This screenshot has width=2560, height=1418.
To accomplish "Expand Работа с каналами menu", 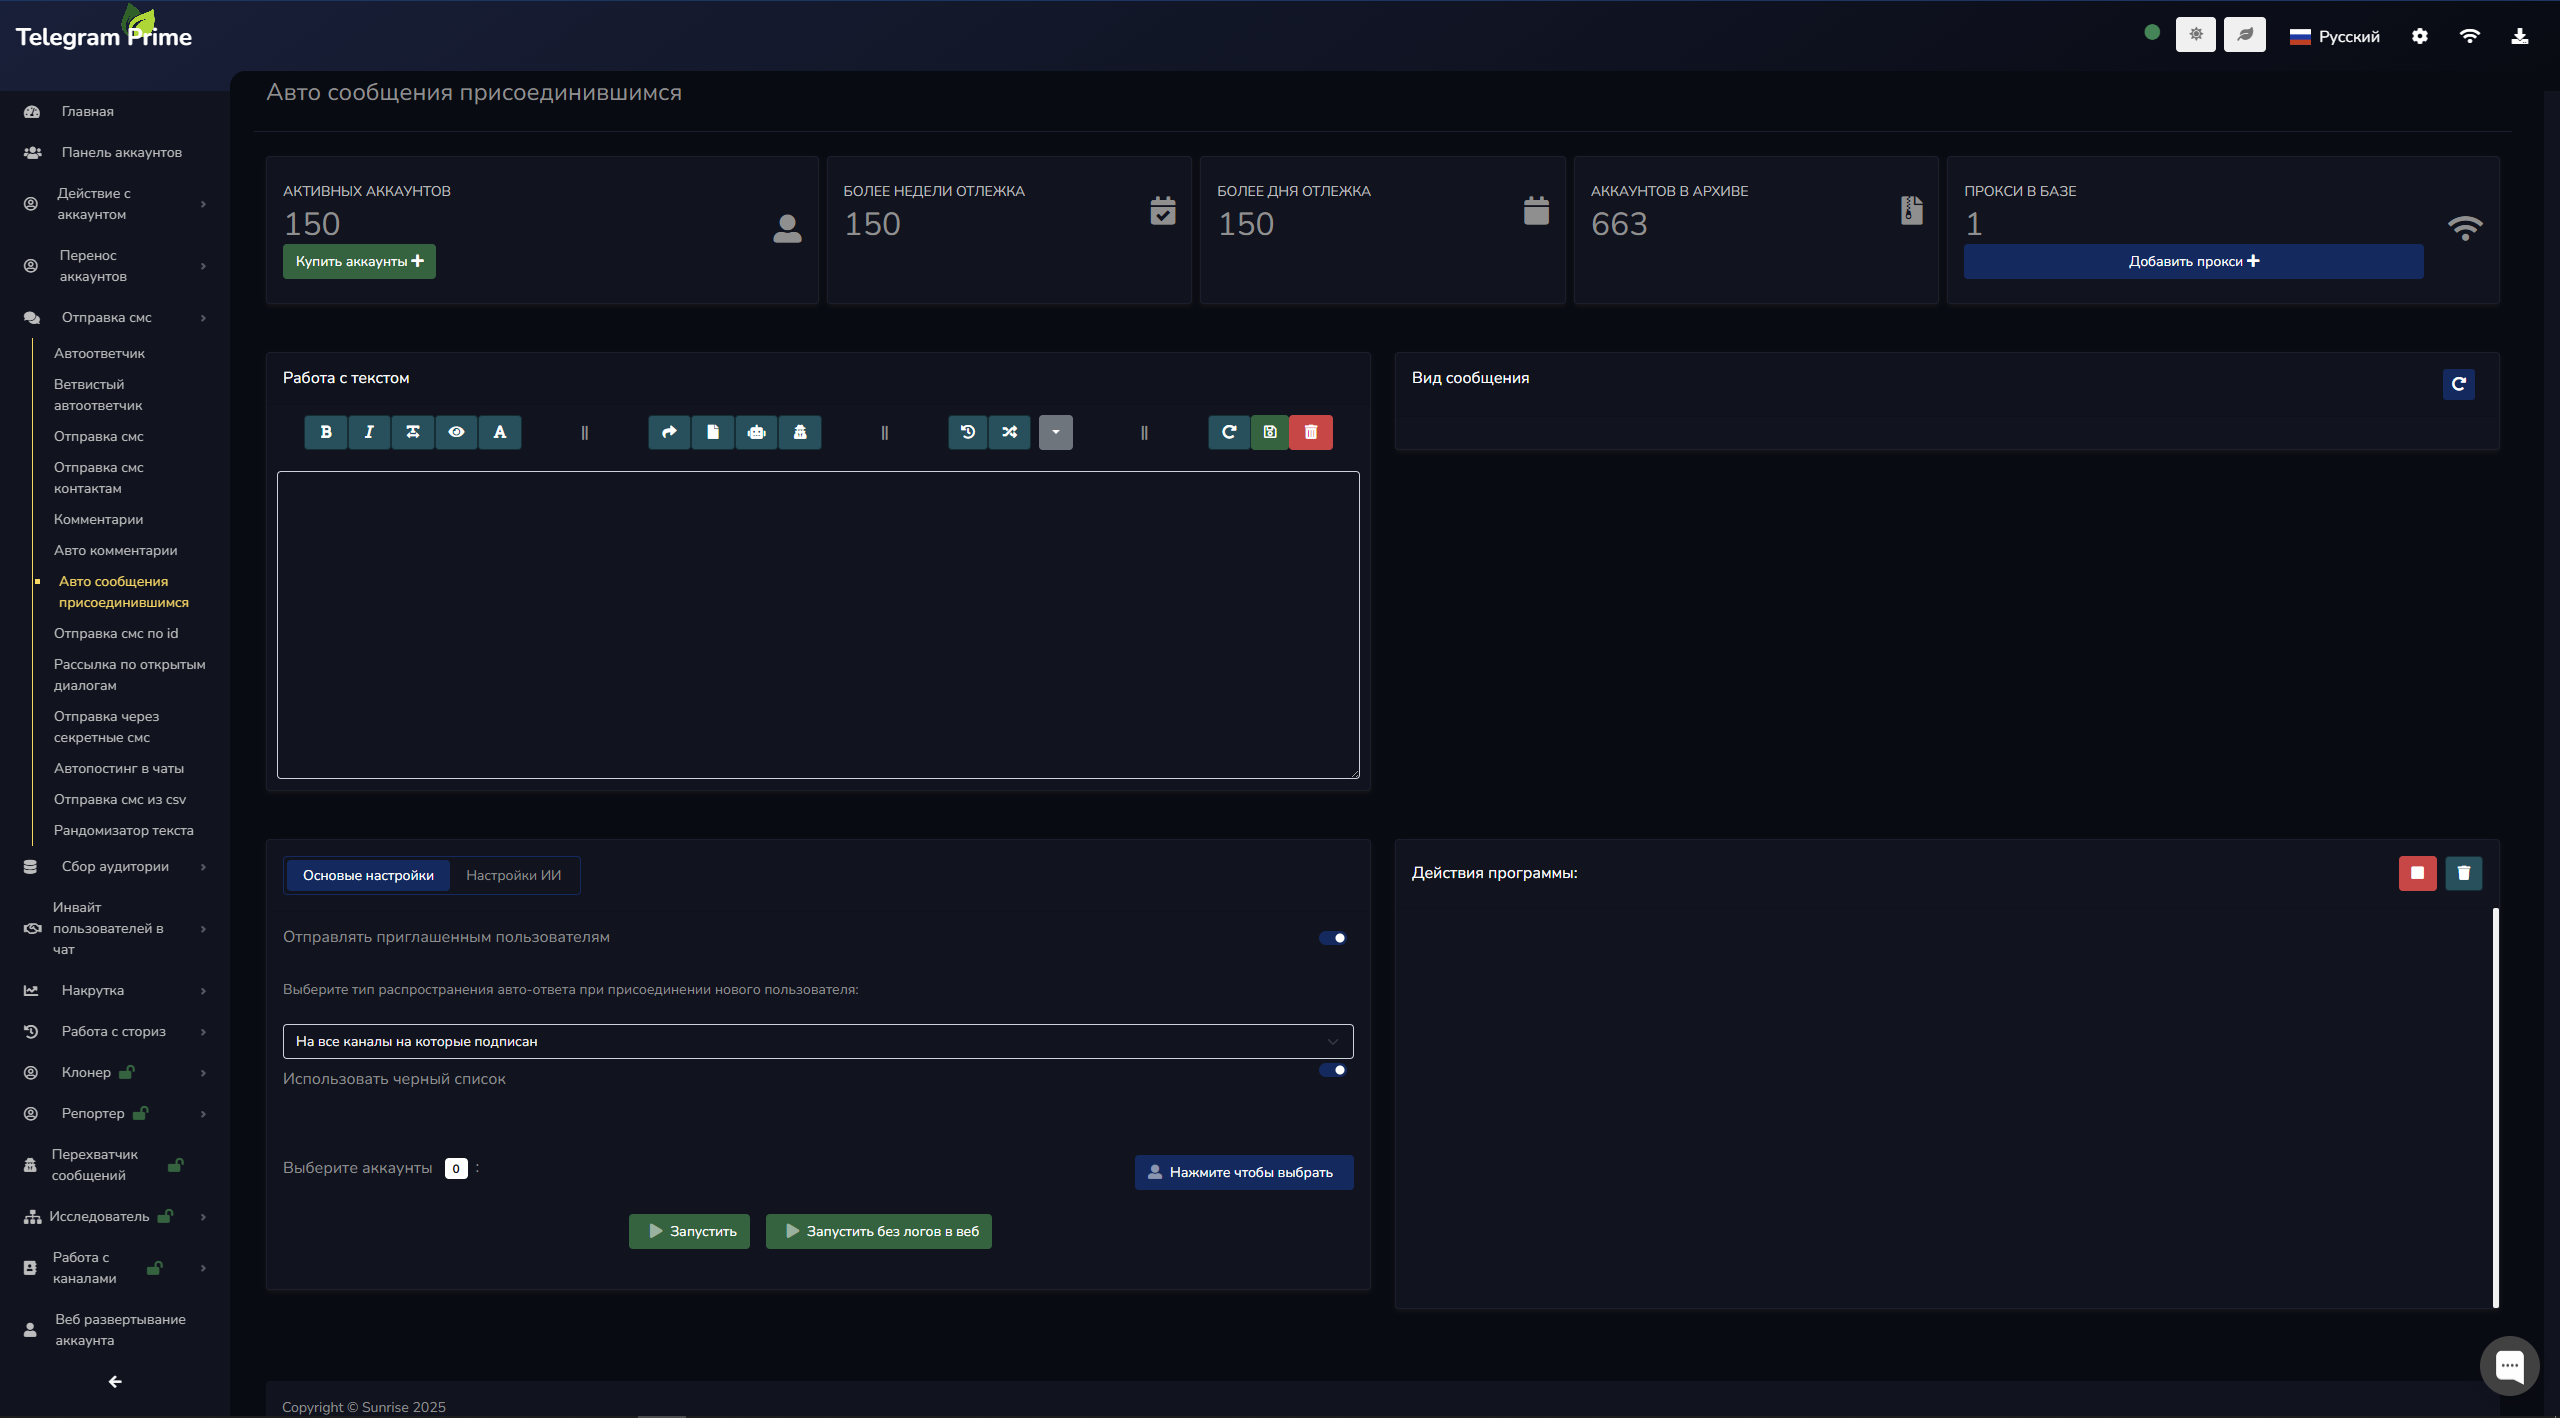I will 115,1268.
